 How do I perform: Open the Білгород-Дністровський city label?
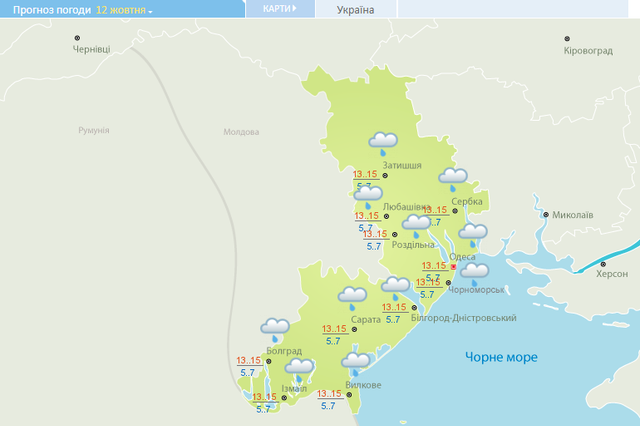463,318
